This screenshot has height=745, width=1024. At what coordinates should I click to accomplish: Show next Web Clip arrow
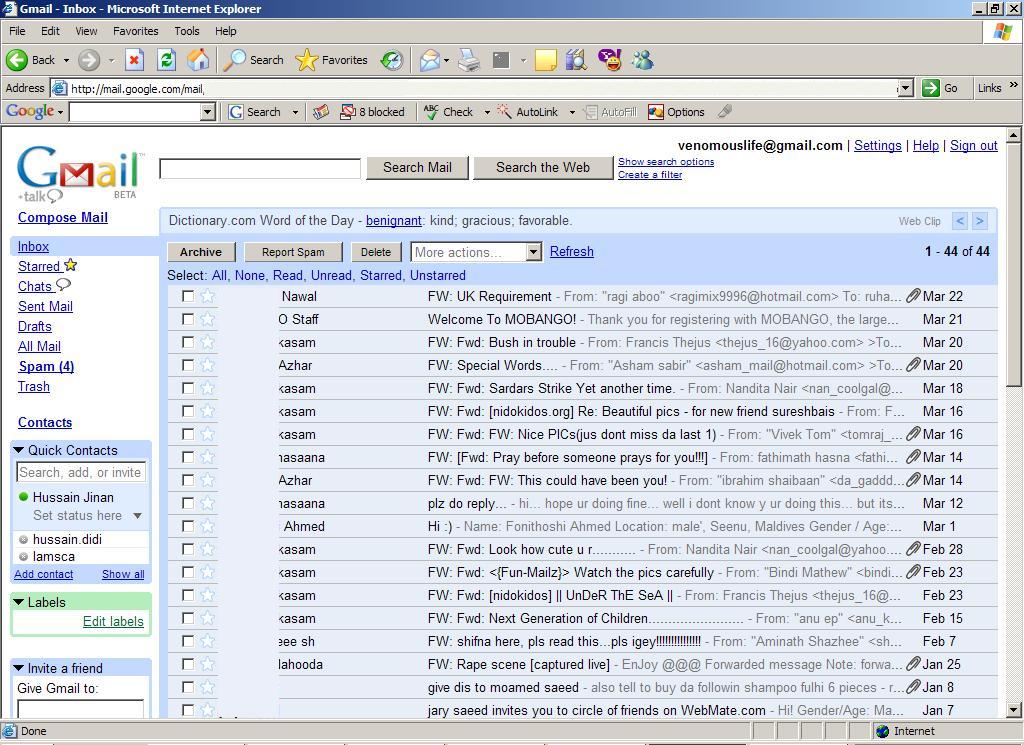[x=980, y=221]
